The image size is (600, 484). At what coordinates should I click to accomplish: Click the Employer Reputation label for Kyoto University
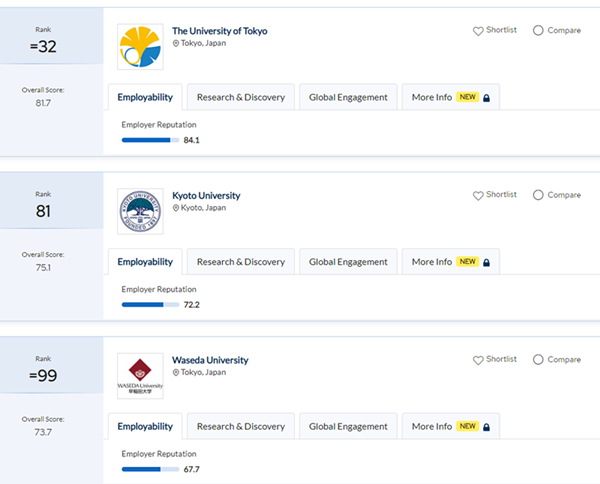tap(159, 289)
